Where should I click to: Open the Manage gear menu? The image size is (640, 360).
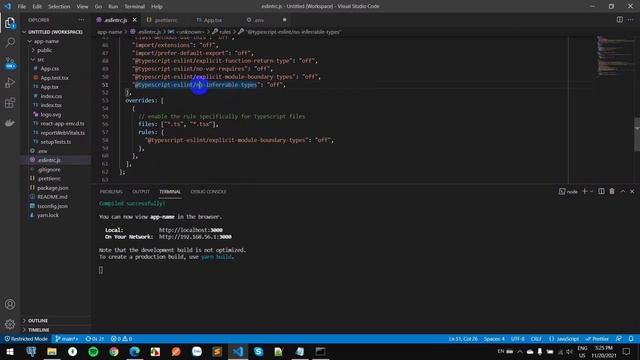pyautogui.click(x=10, y=324)
